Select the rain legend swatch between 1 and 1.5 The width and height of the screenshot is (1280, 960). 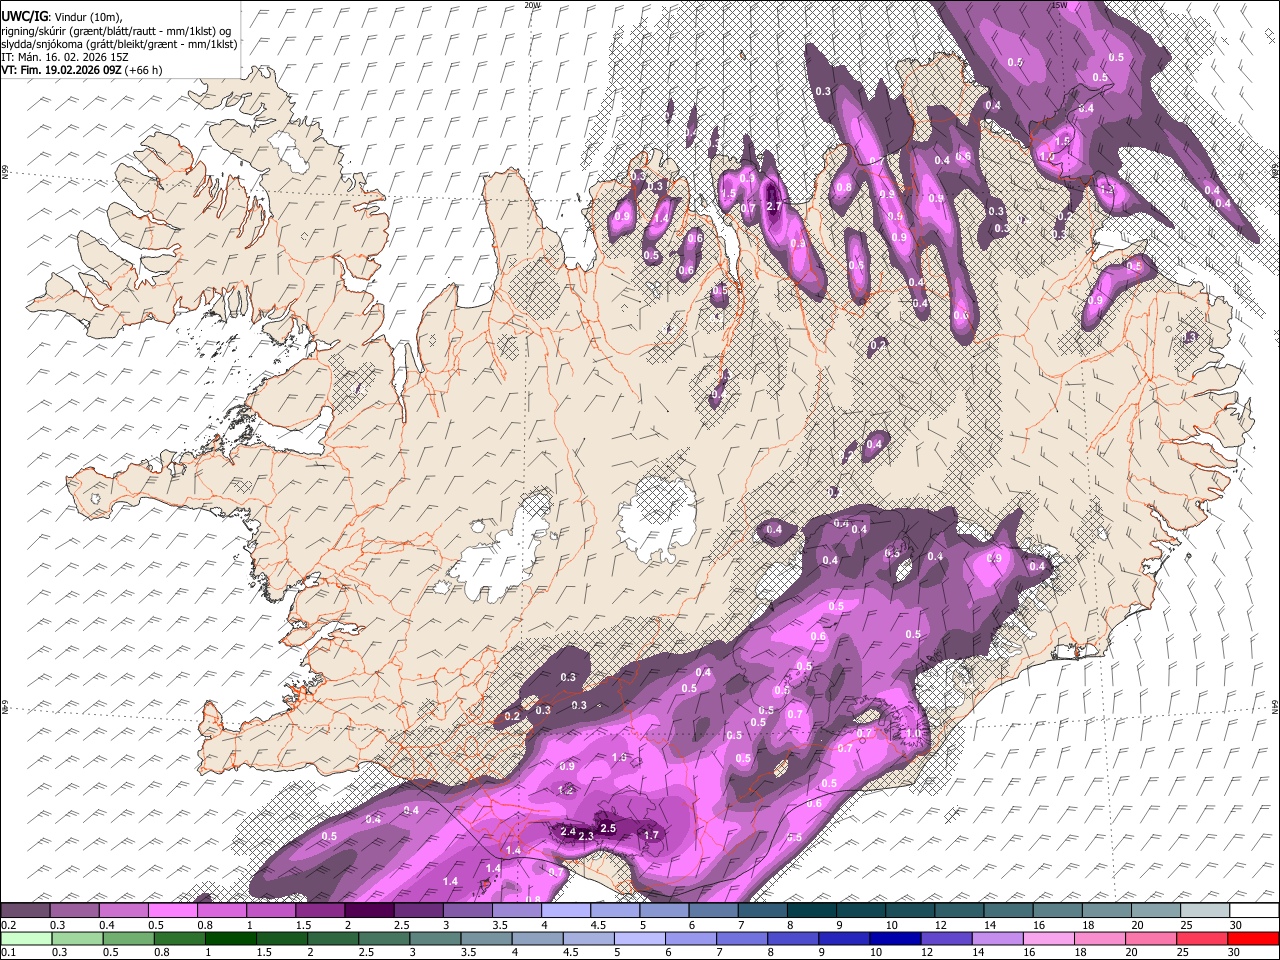pos(230,938)
